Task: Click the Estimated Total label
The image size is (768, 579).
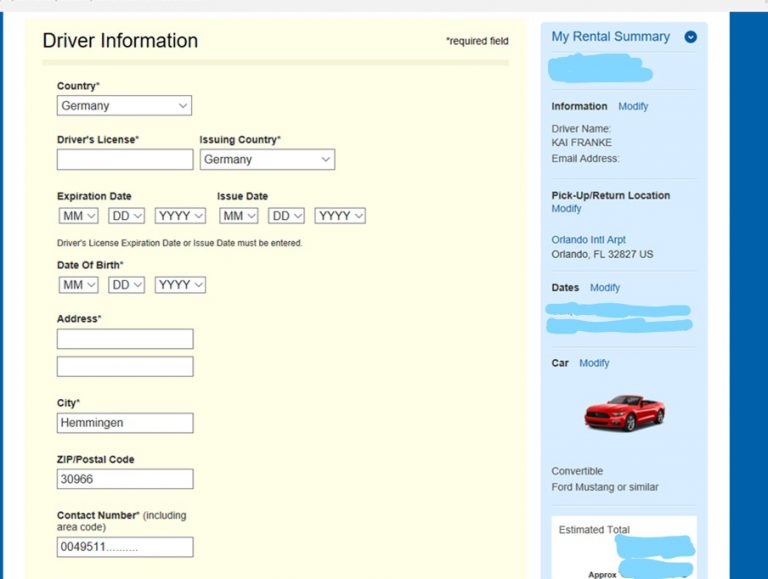Action: [x=594, y=530]
